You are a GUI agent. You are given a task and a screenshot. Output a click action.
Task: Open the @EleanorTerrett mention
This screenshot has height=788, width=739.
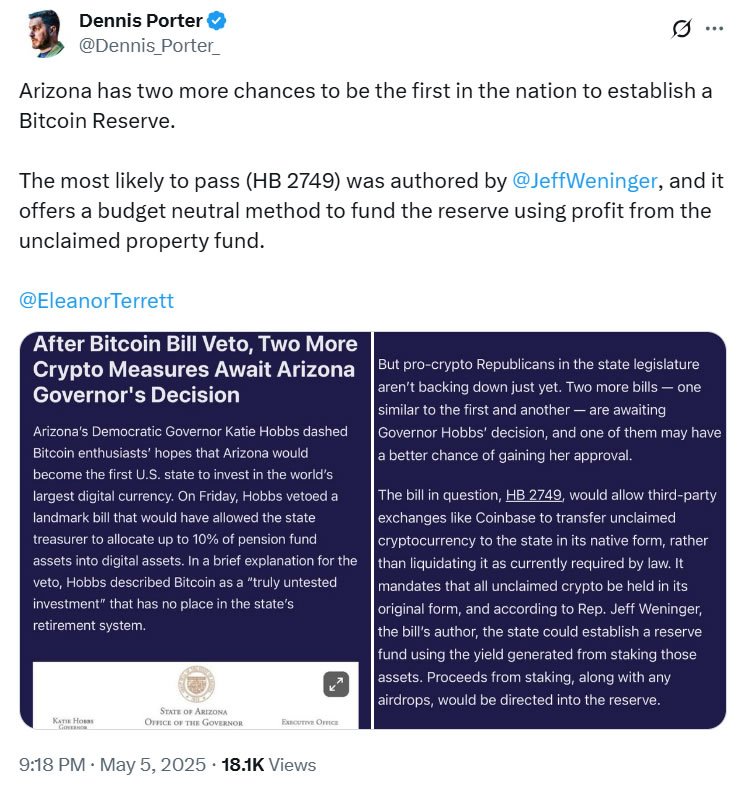point(97,300)
